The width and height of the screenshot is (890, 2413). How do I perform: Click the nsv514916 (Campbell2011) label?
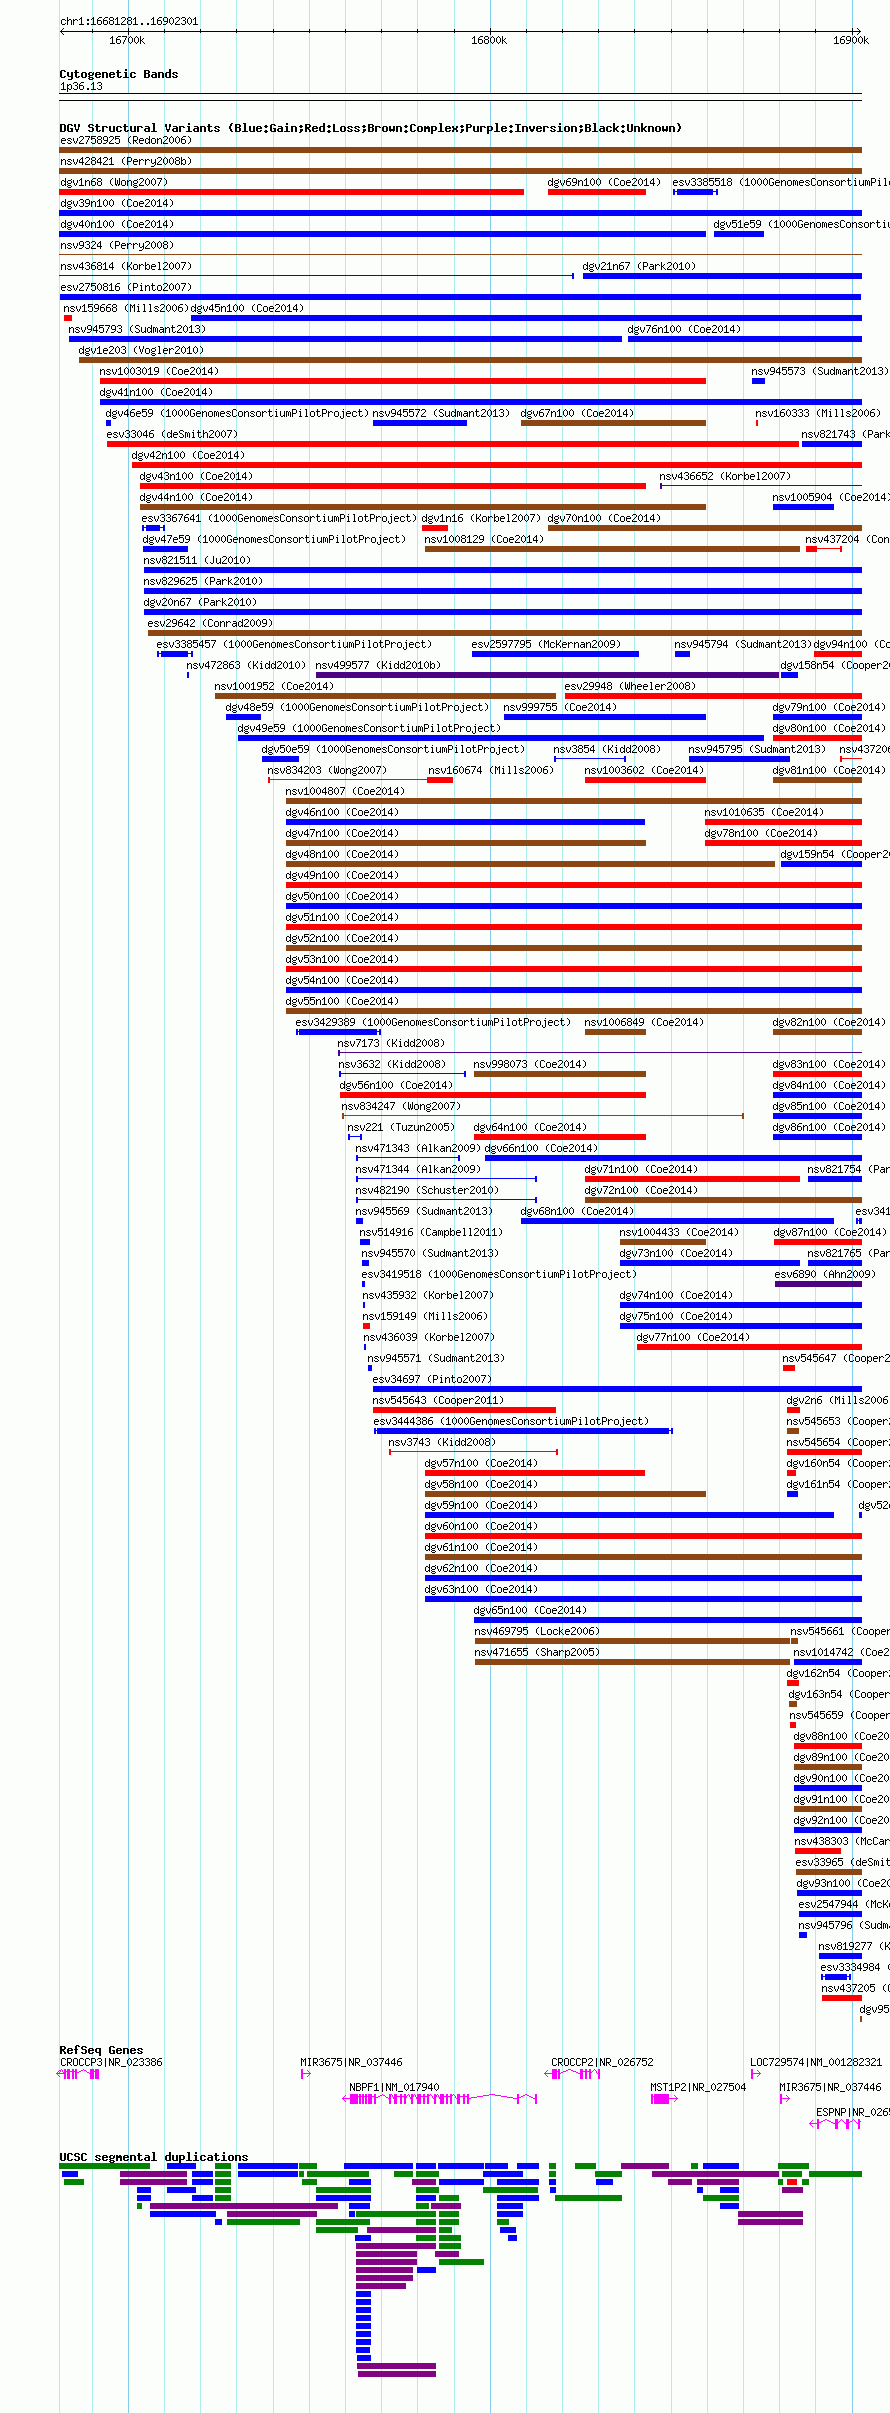(431, 1232)
